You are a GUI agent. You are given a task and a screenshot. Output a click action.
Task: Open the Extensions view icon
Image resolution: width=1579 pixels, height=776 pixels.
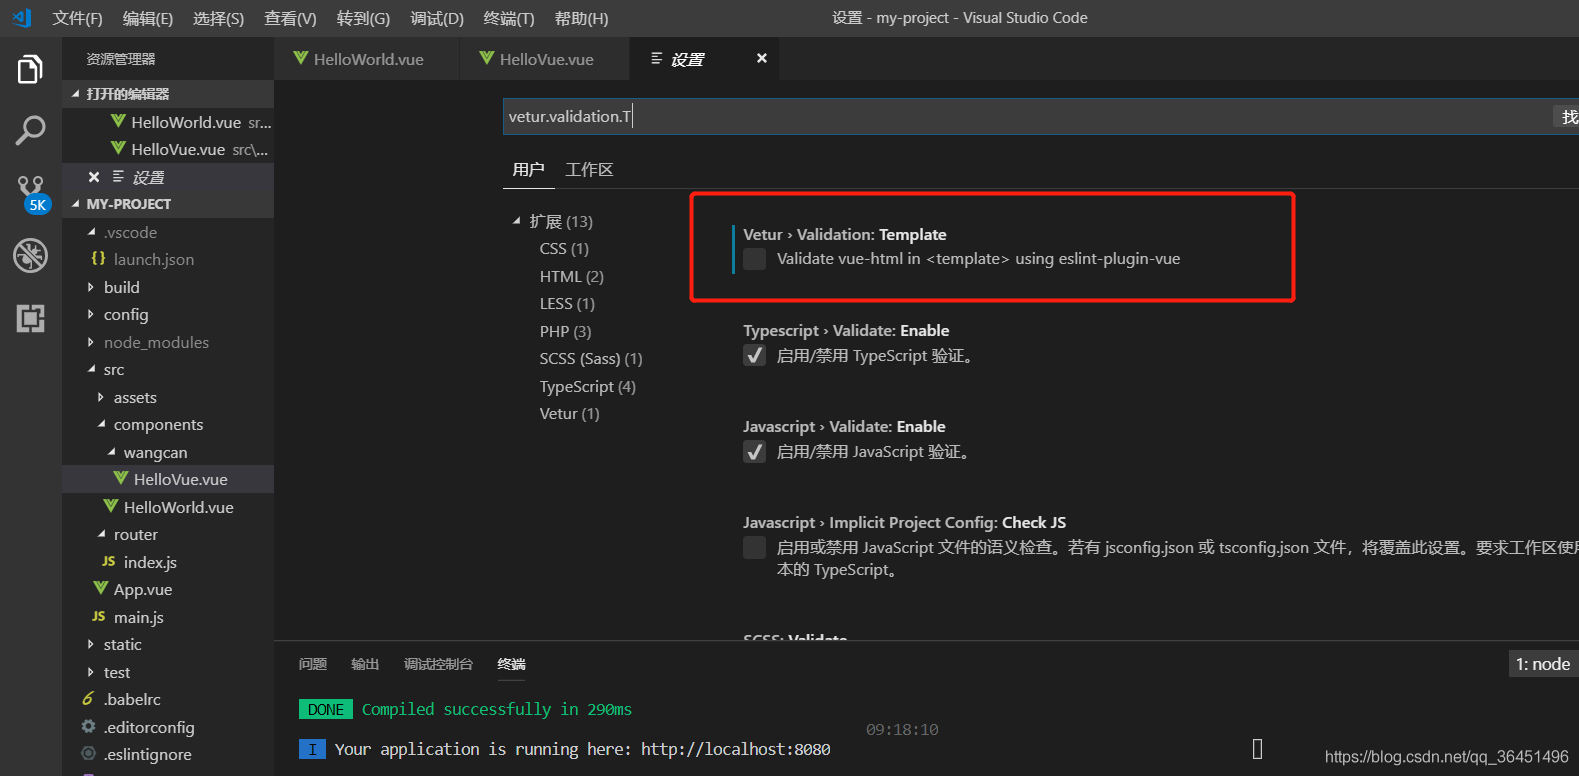click(30, 318)
